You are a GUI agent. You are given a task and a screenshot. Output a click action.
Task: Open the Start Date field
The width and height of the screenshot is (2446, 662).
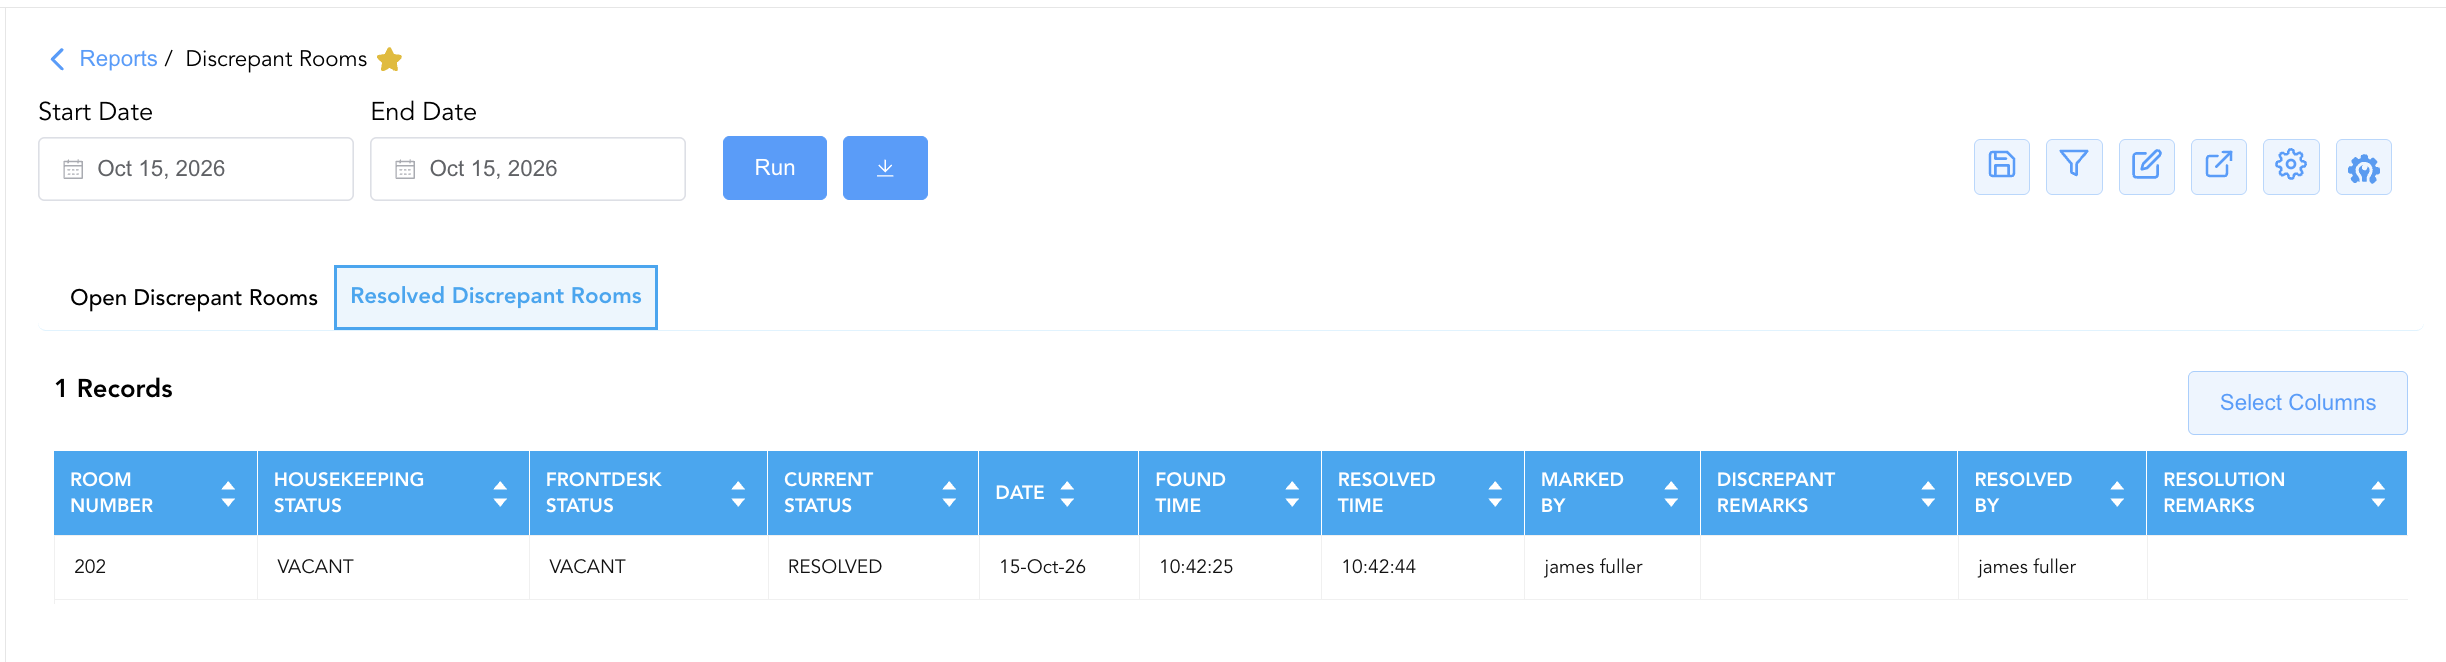(x=196, y=169)
